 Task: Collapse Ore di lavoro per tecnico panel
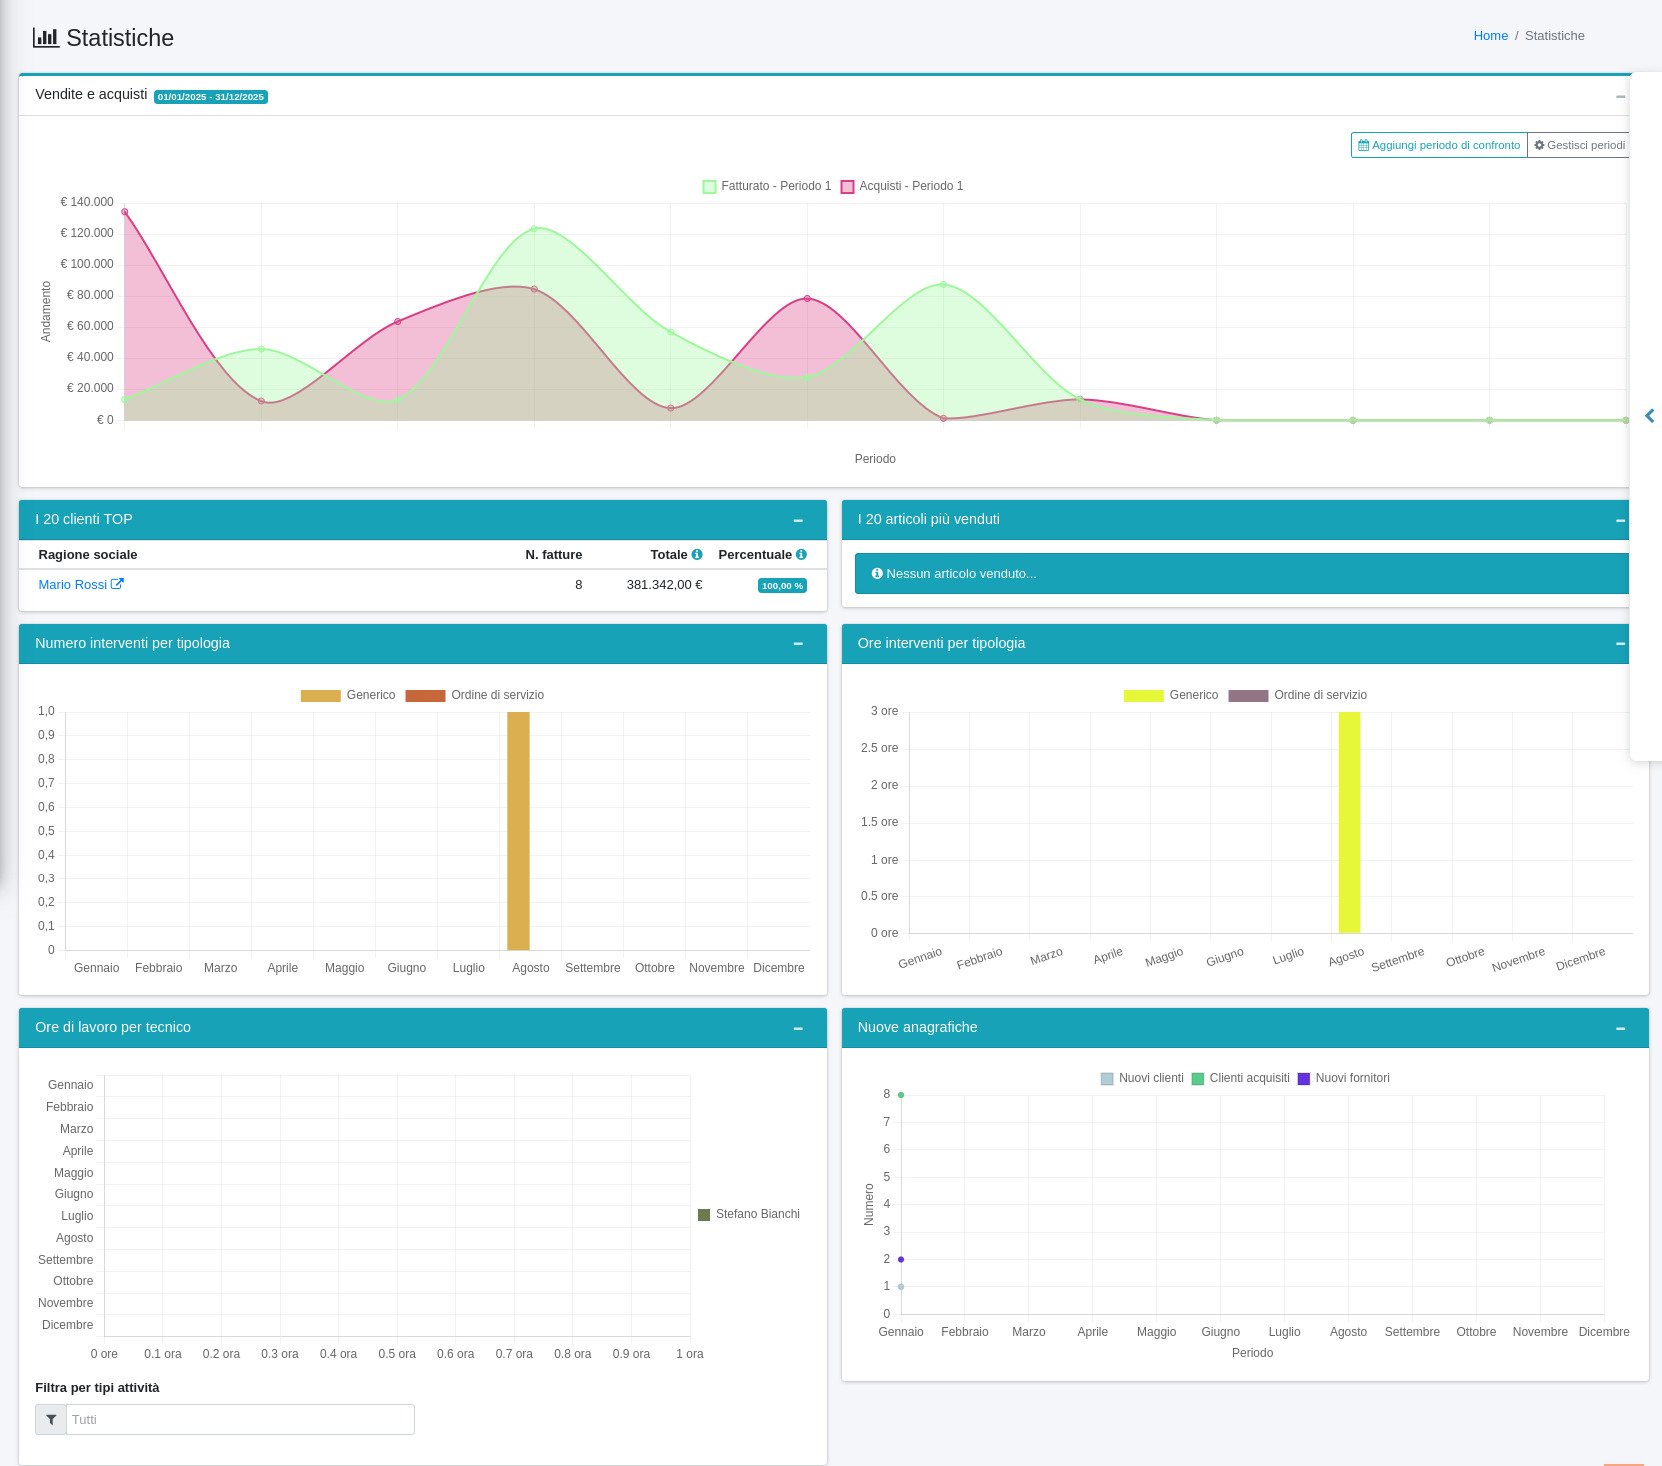[798, 1028]
